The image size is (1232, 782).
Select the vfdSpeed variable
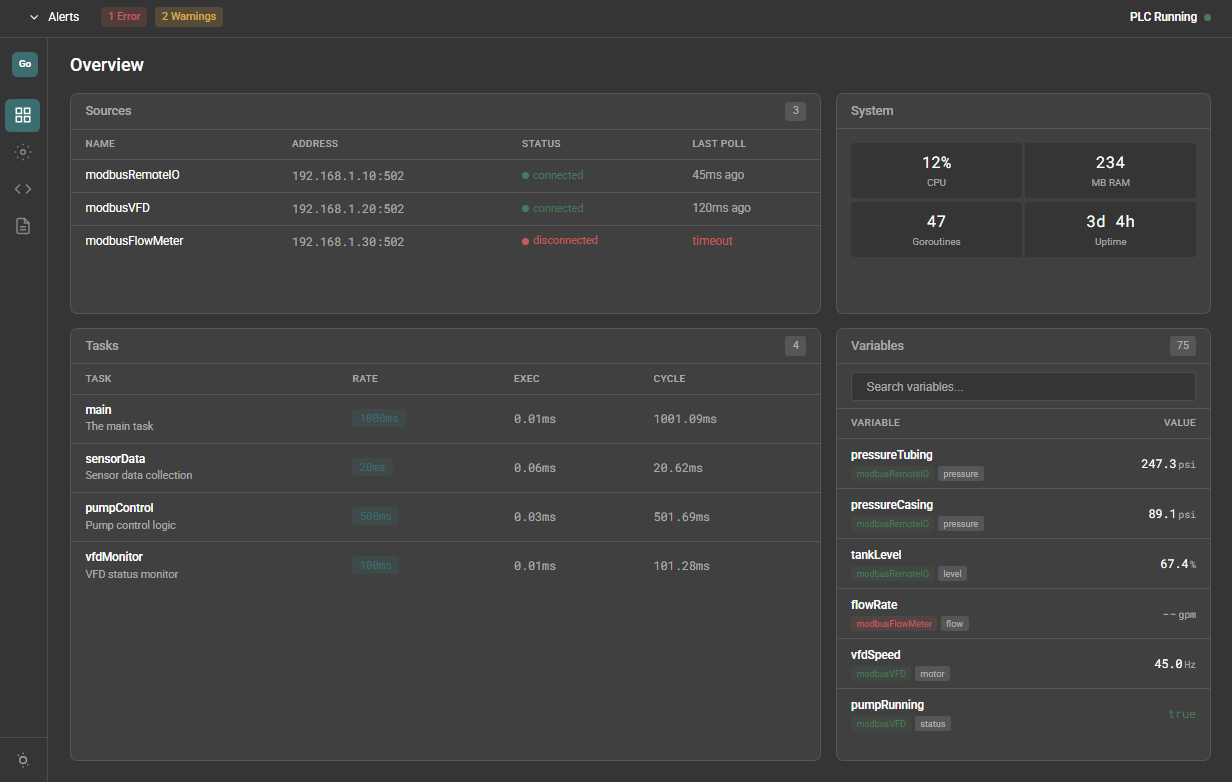pyautogui.click(x=876, y=655)
